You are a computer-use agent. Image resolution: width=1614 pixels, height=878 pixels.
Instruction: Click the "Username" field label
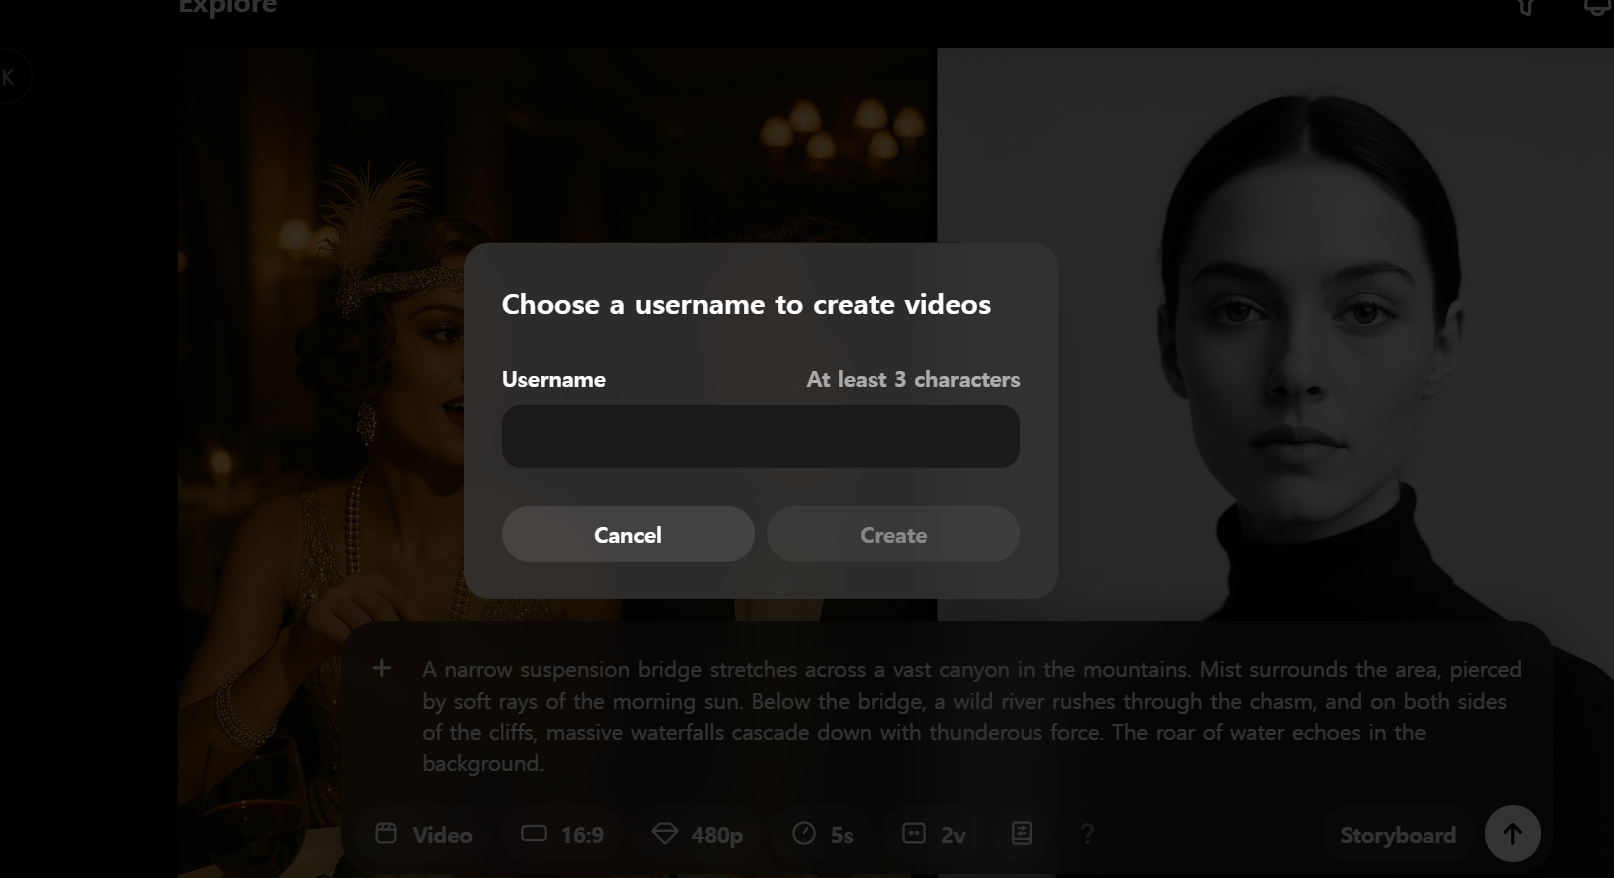(x=554, y=380)
